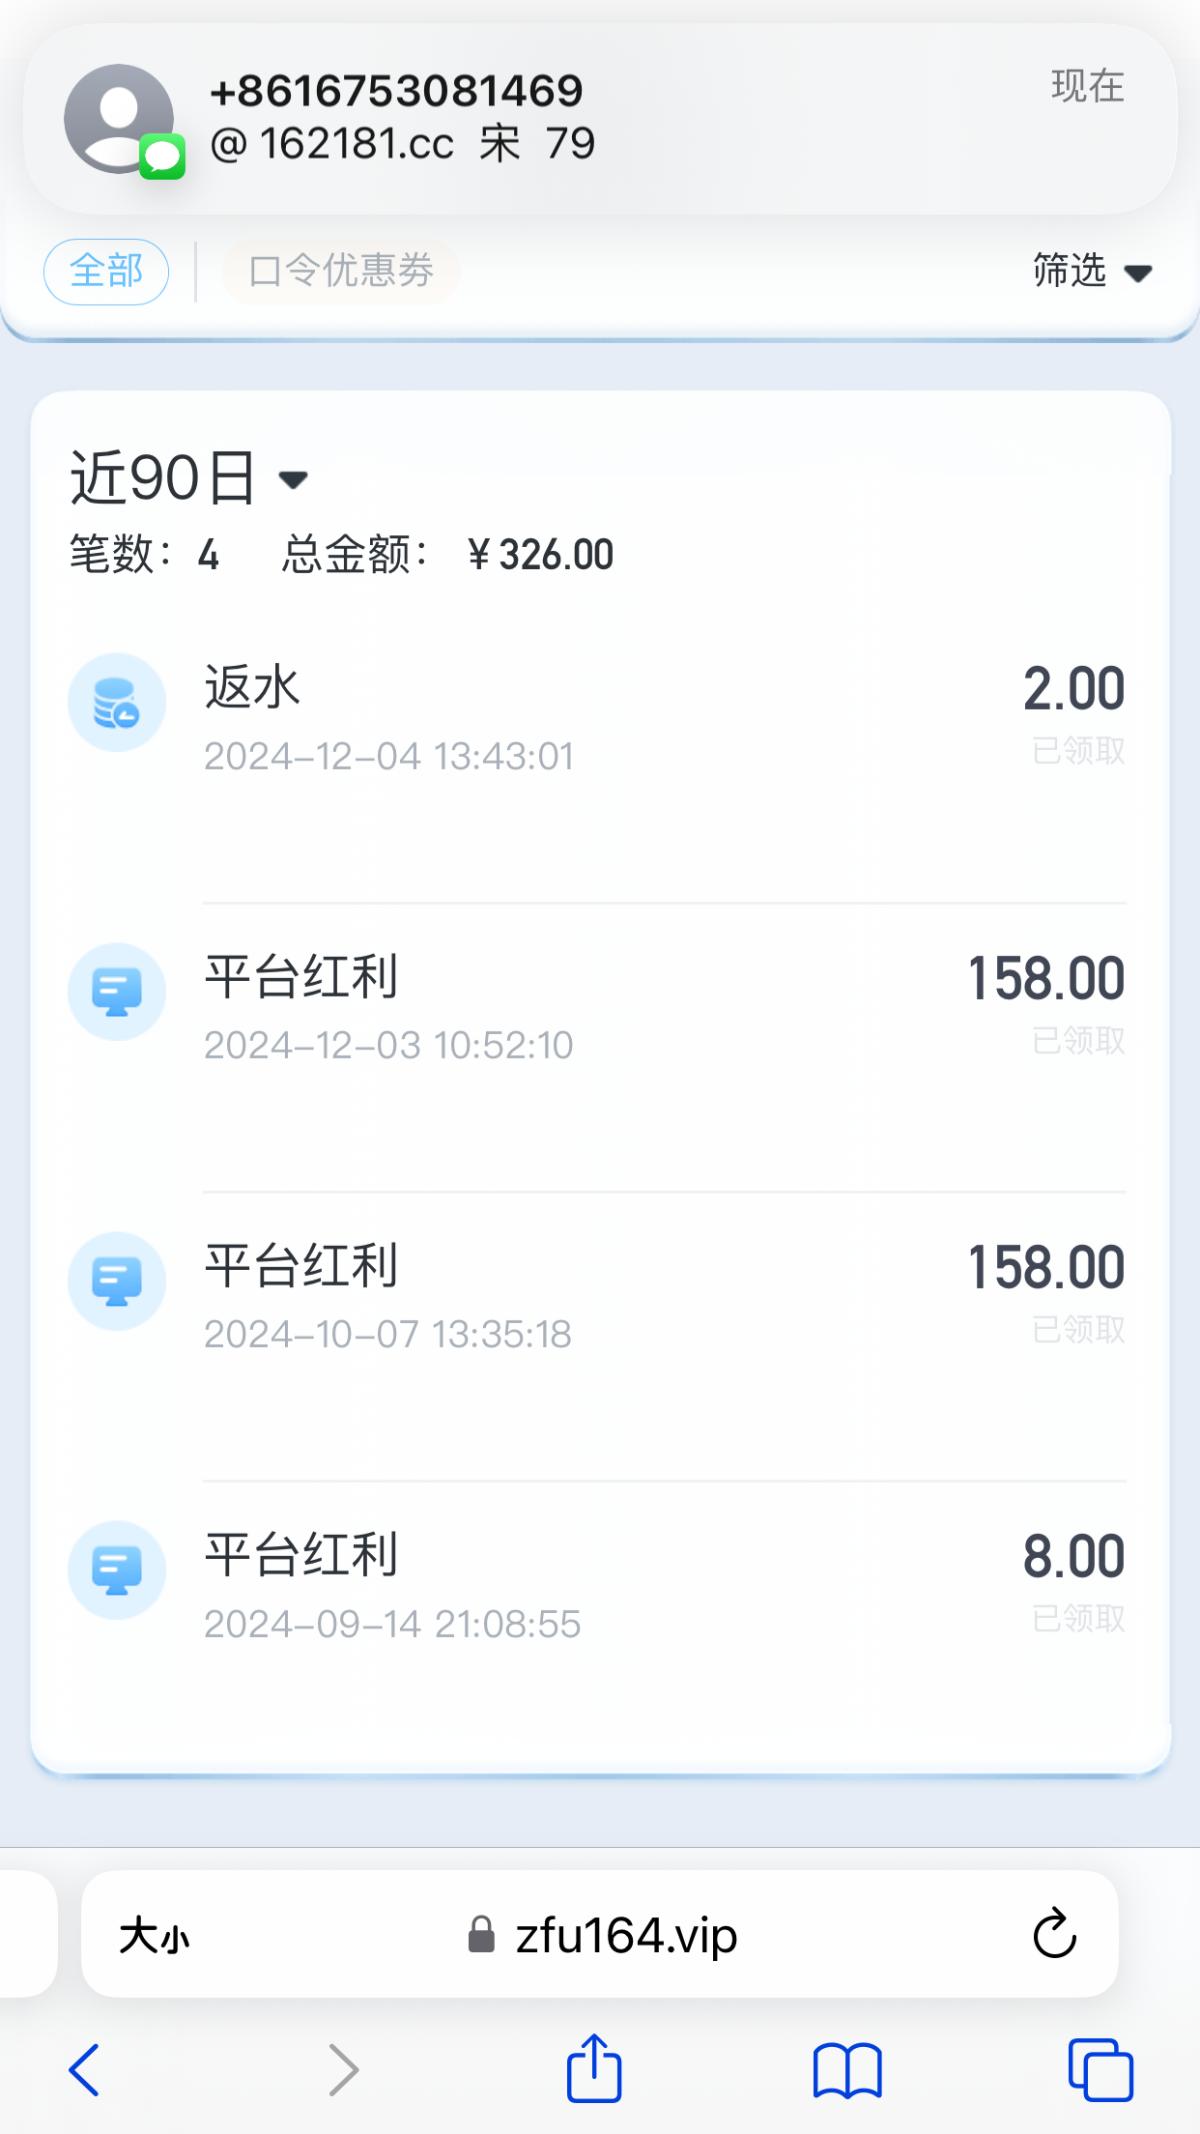Image resolution: width=1200 pixels, height=2134 pixels.
Task: Open the 大小 page text size menu
Action: pyautogui.click(x=154, y=1936)
